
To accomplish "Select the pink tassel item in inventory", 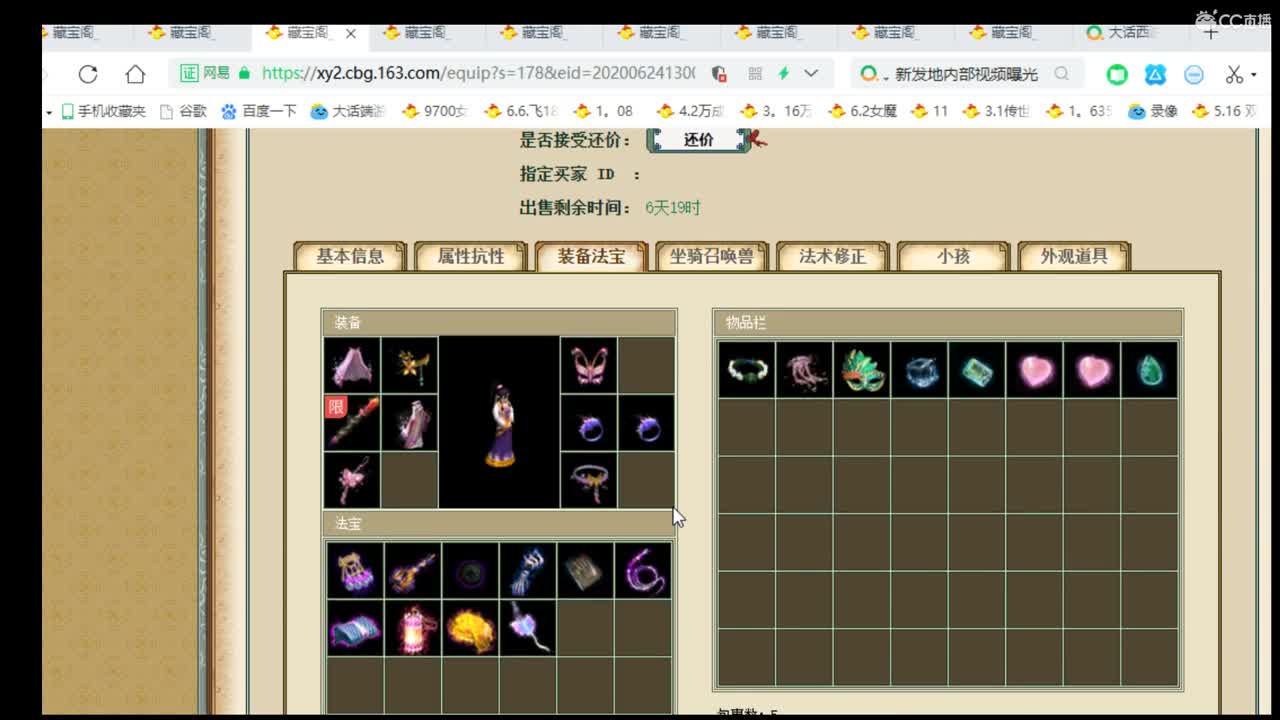I will (x=804, y=370).
